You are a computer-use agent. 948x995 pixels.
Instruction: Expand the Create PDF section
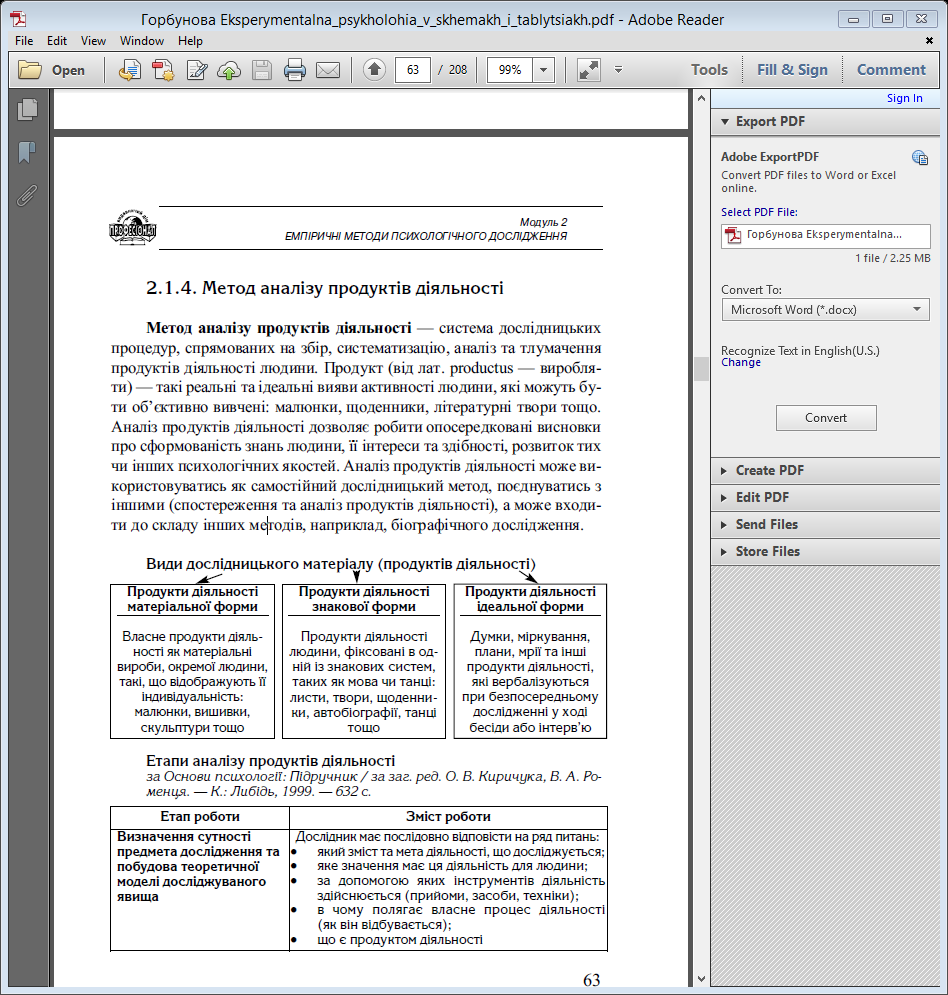(769, 470)
